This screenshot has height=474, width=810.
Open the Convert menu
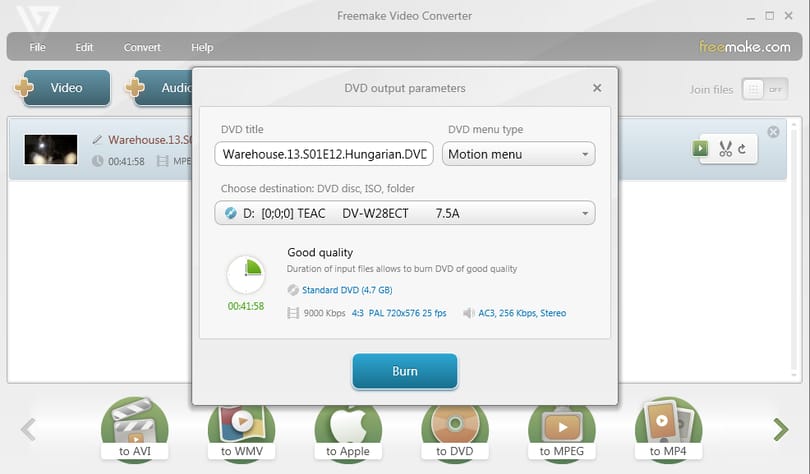(x=142, y=47)
